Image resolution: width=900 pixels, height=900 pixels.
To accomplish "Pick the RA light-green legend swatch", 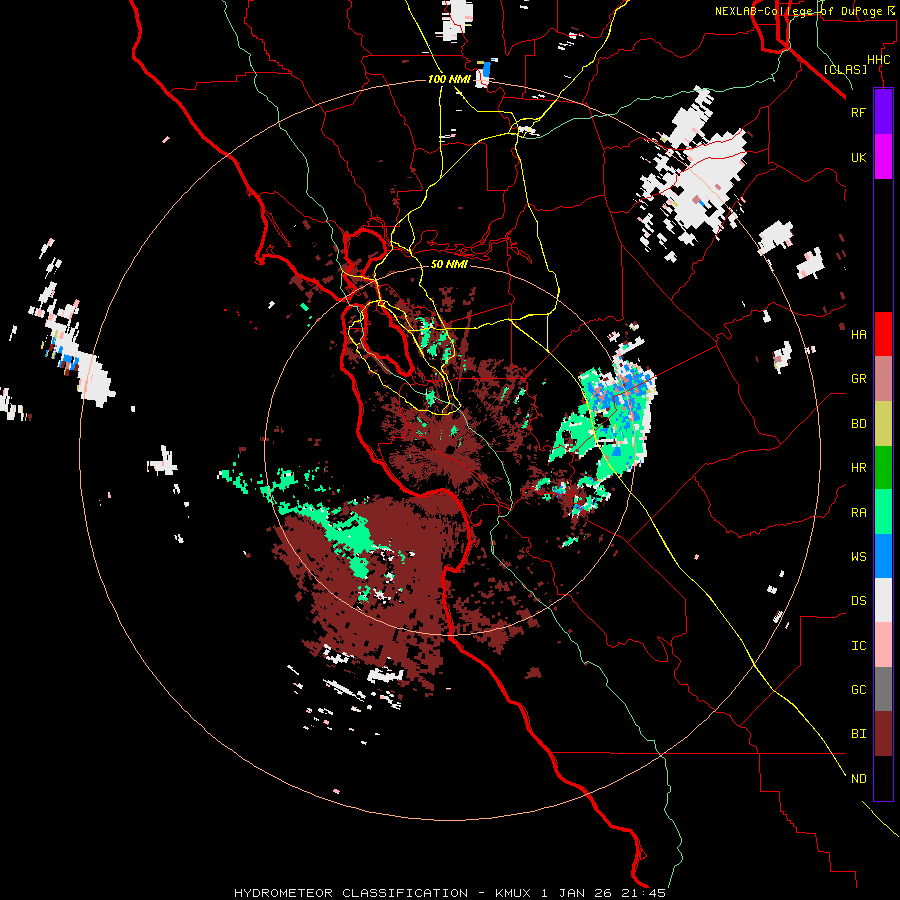I will [x=883, y=512].
